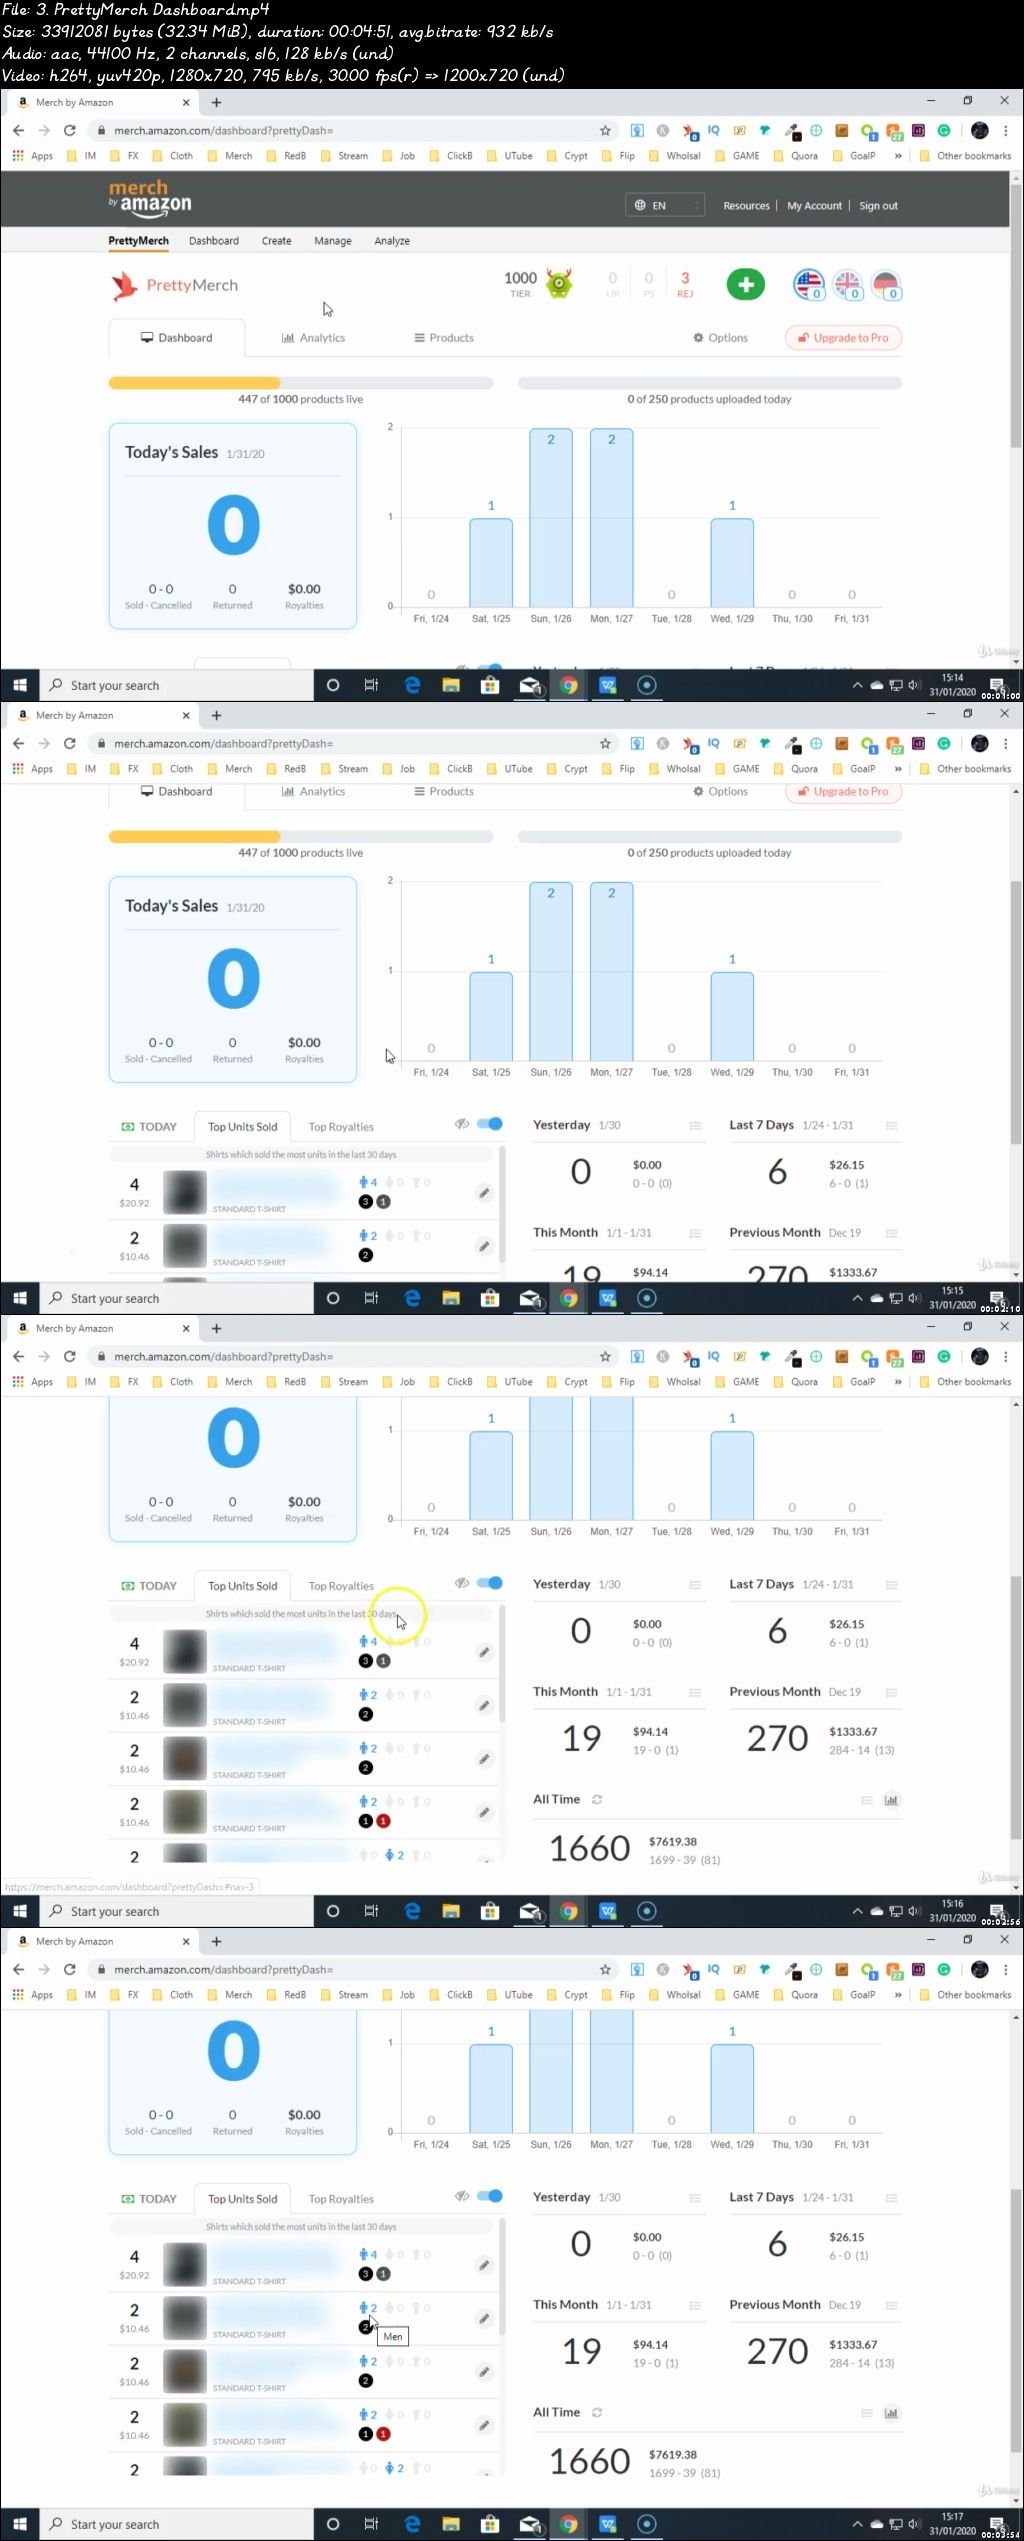
Task: Select the UK flag marketplace icon
Action: (847, 285)
